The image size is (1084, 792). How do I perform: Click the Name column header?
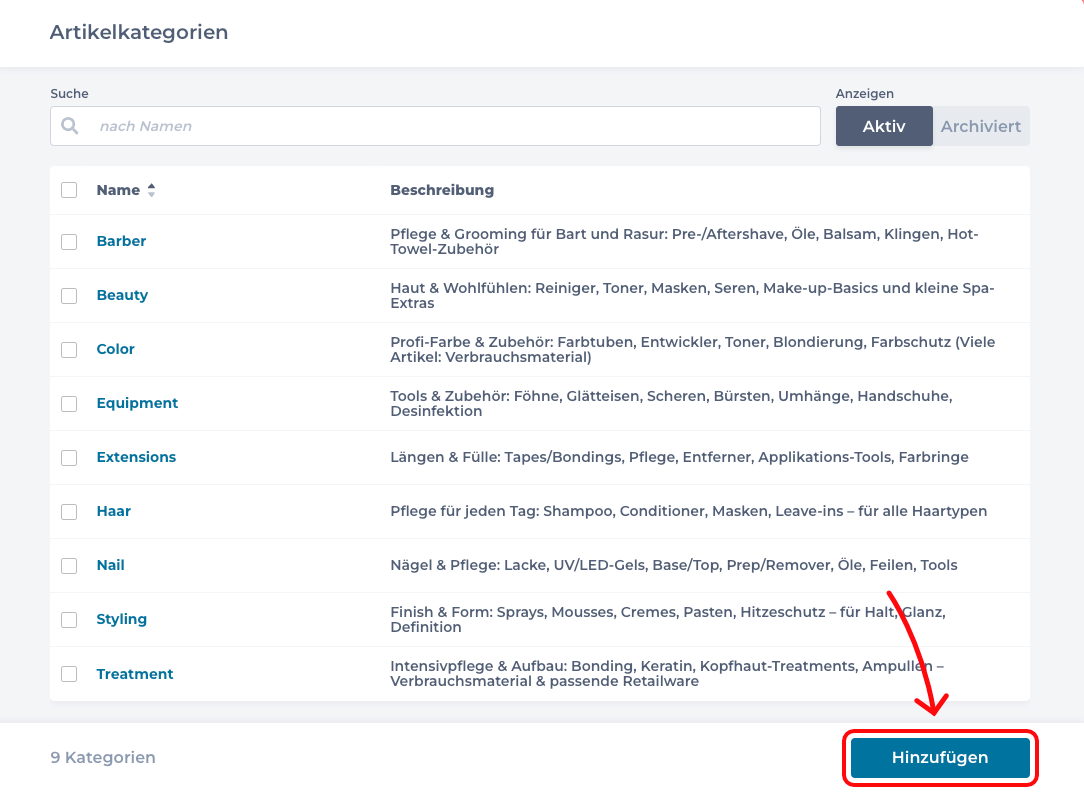pyautogui.click(x=118, y=190)
